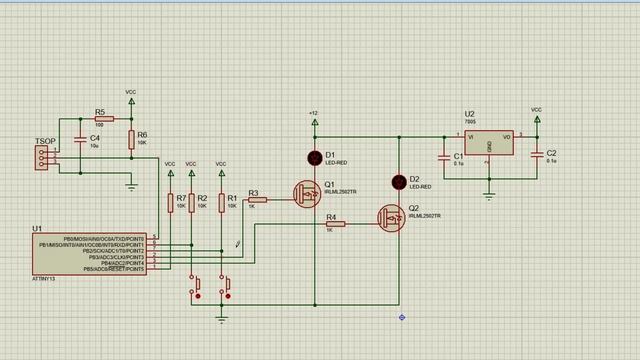Click the VO pin label on U2

tap(507, 137)
